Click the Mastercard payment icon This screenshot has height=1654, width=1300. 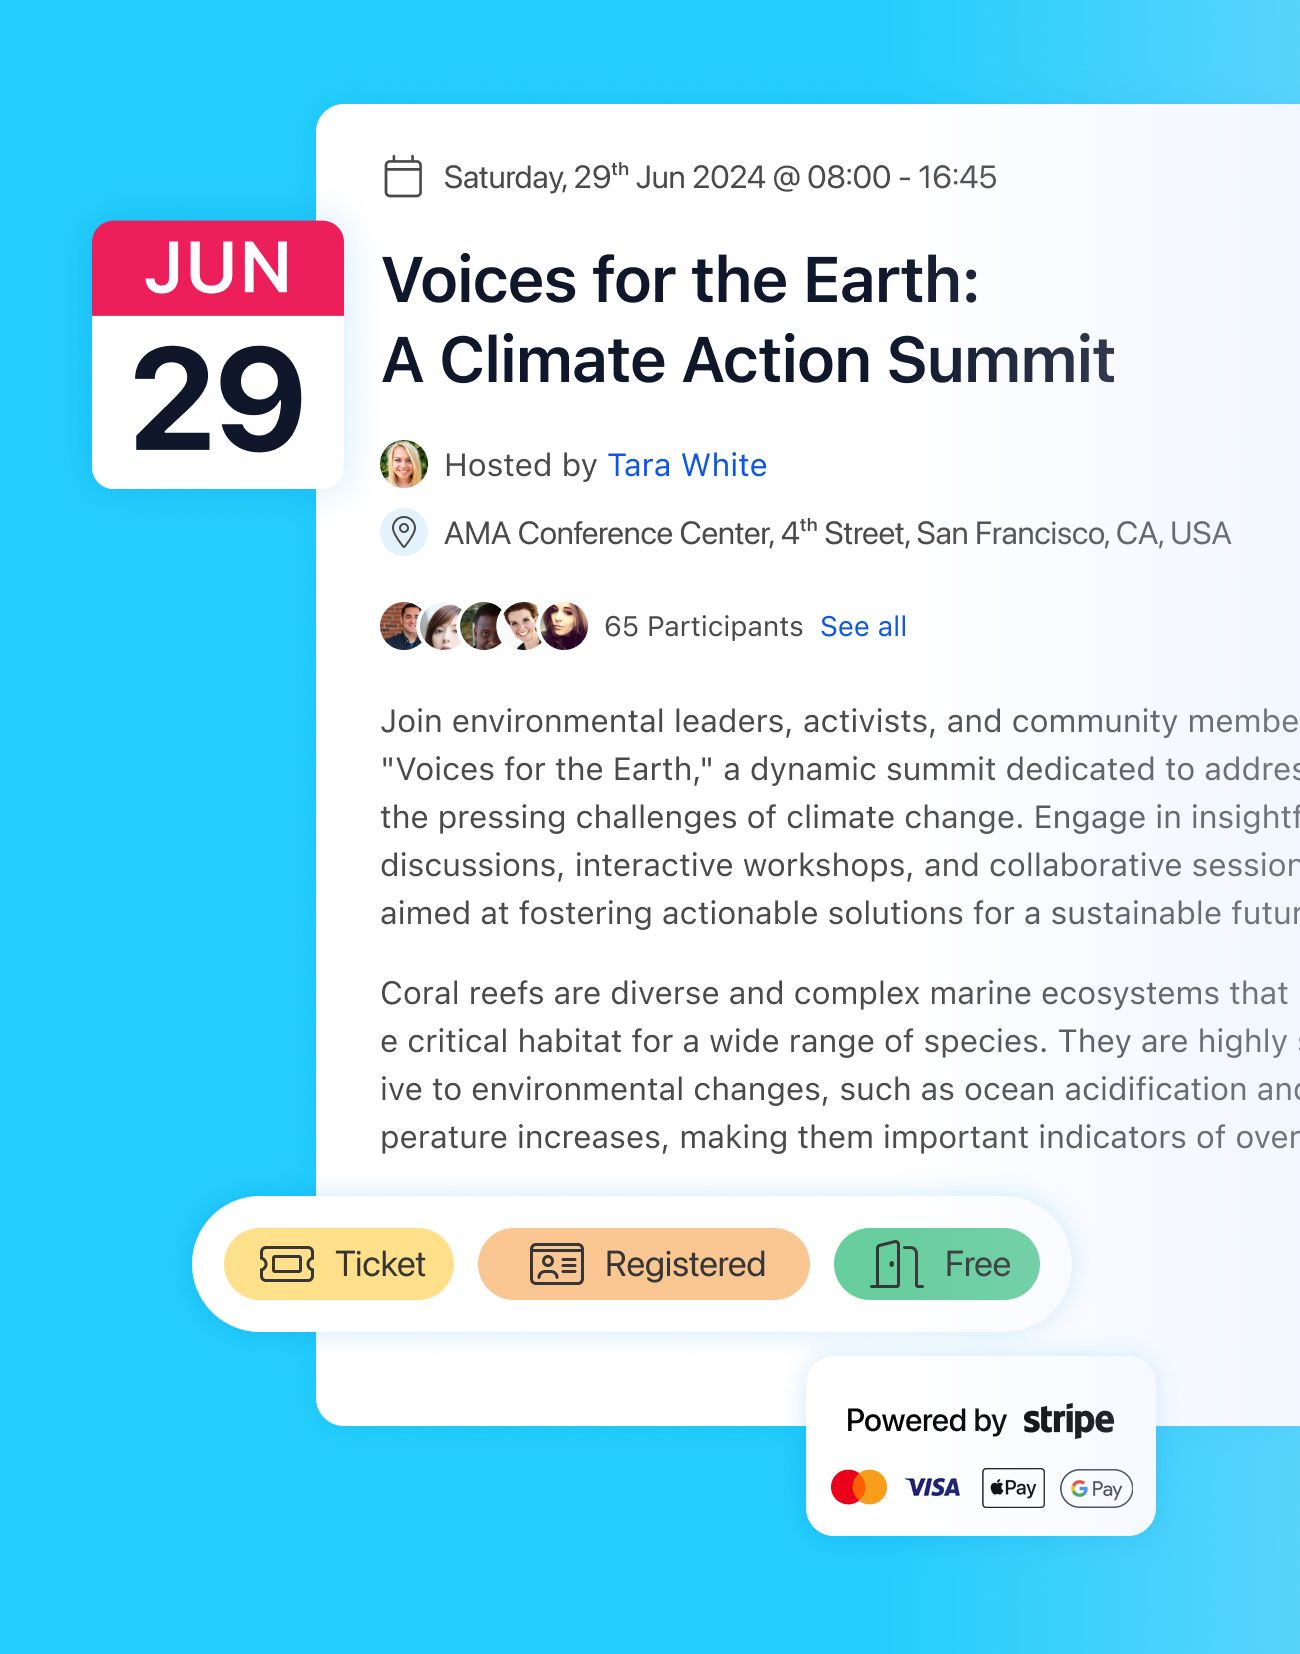tap(858, 1487)
